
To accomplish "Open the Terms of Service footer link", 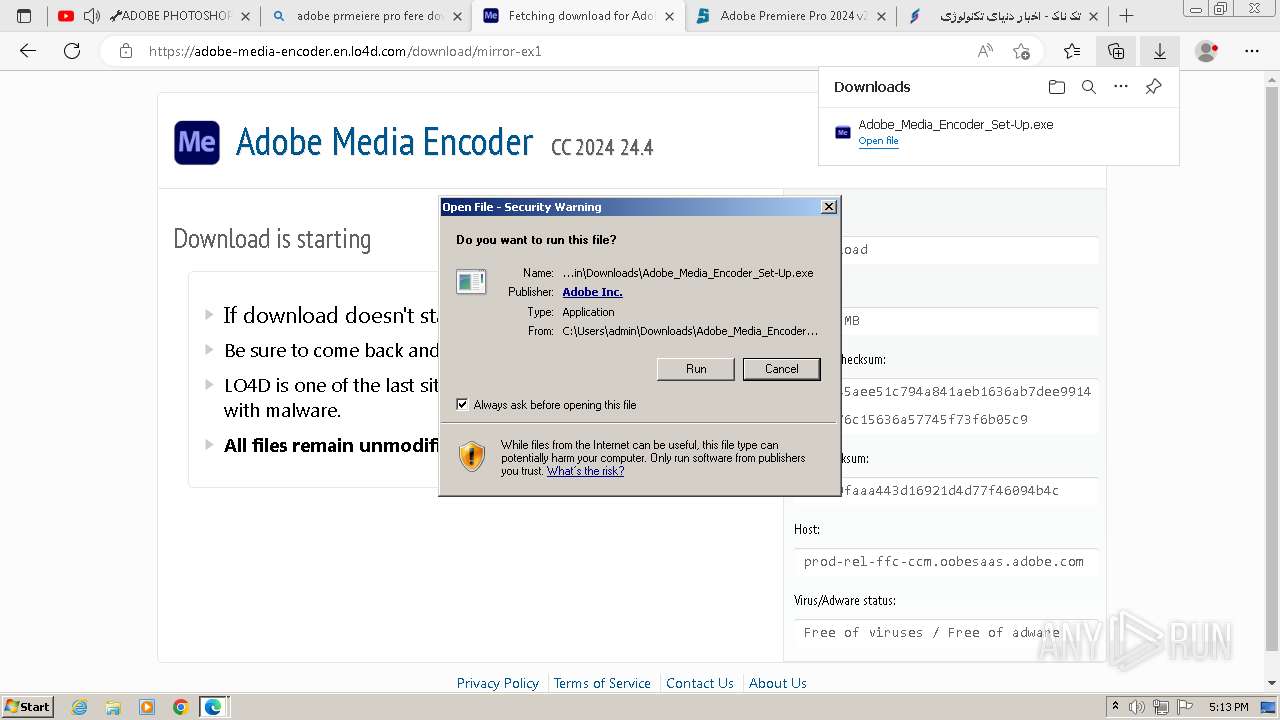I will coord(602,683).
